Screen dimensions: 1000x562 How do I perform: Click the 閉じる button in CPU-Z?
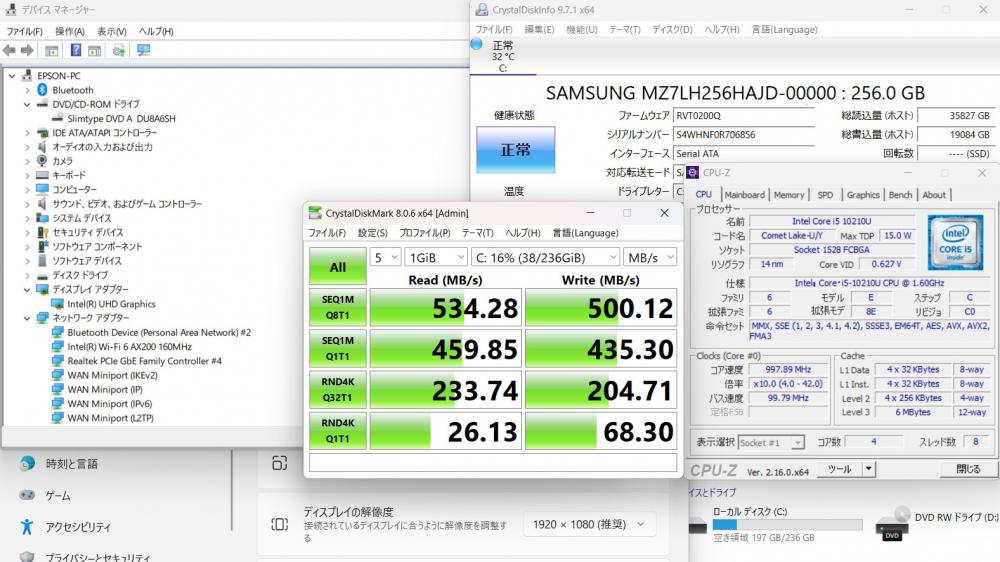(x=967, y=469)
